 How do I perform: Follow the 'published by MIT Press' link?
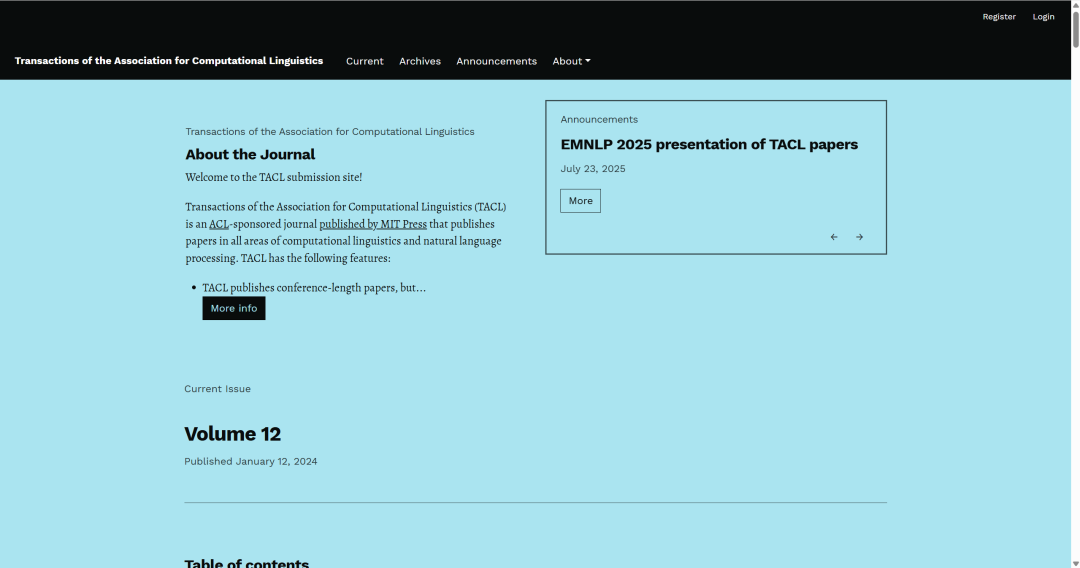[373, 224]
